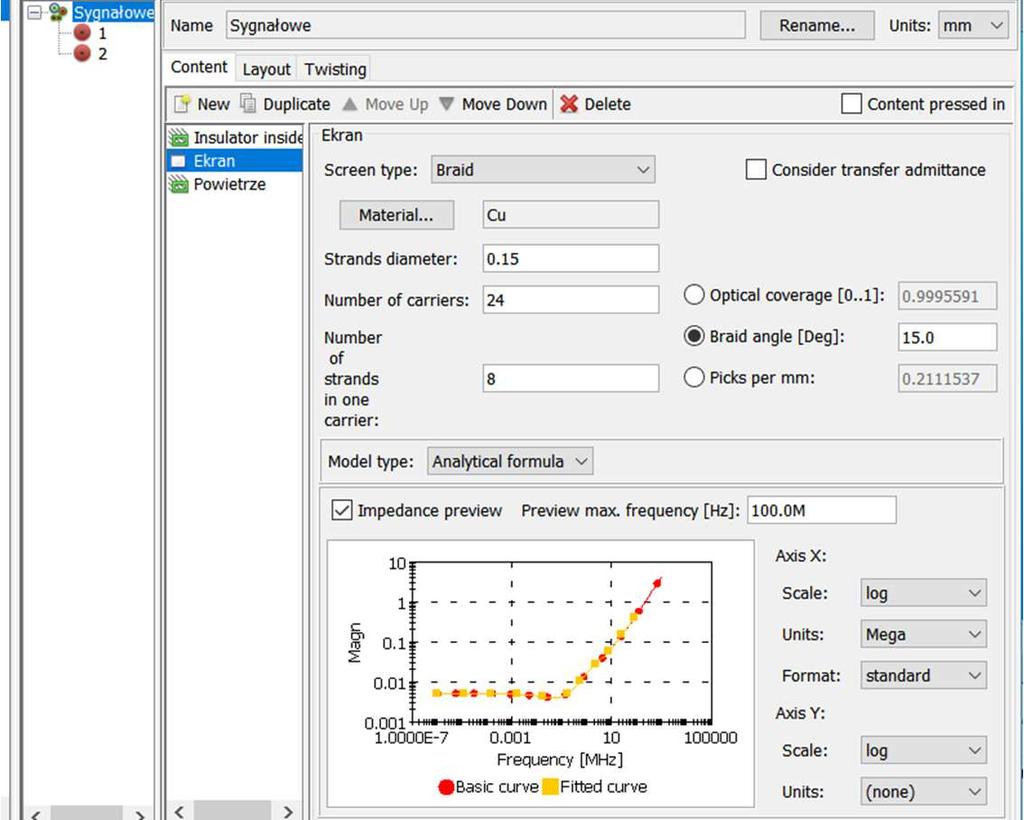Viewport: 1024px width, 820px height.
Task: Click the Cu material field
Action: tap(571, 215)
